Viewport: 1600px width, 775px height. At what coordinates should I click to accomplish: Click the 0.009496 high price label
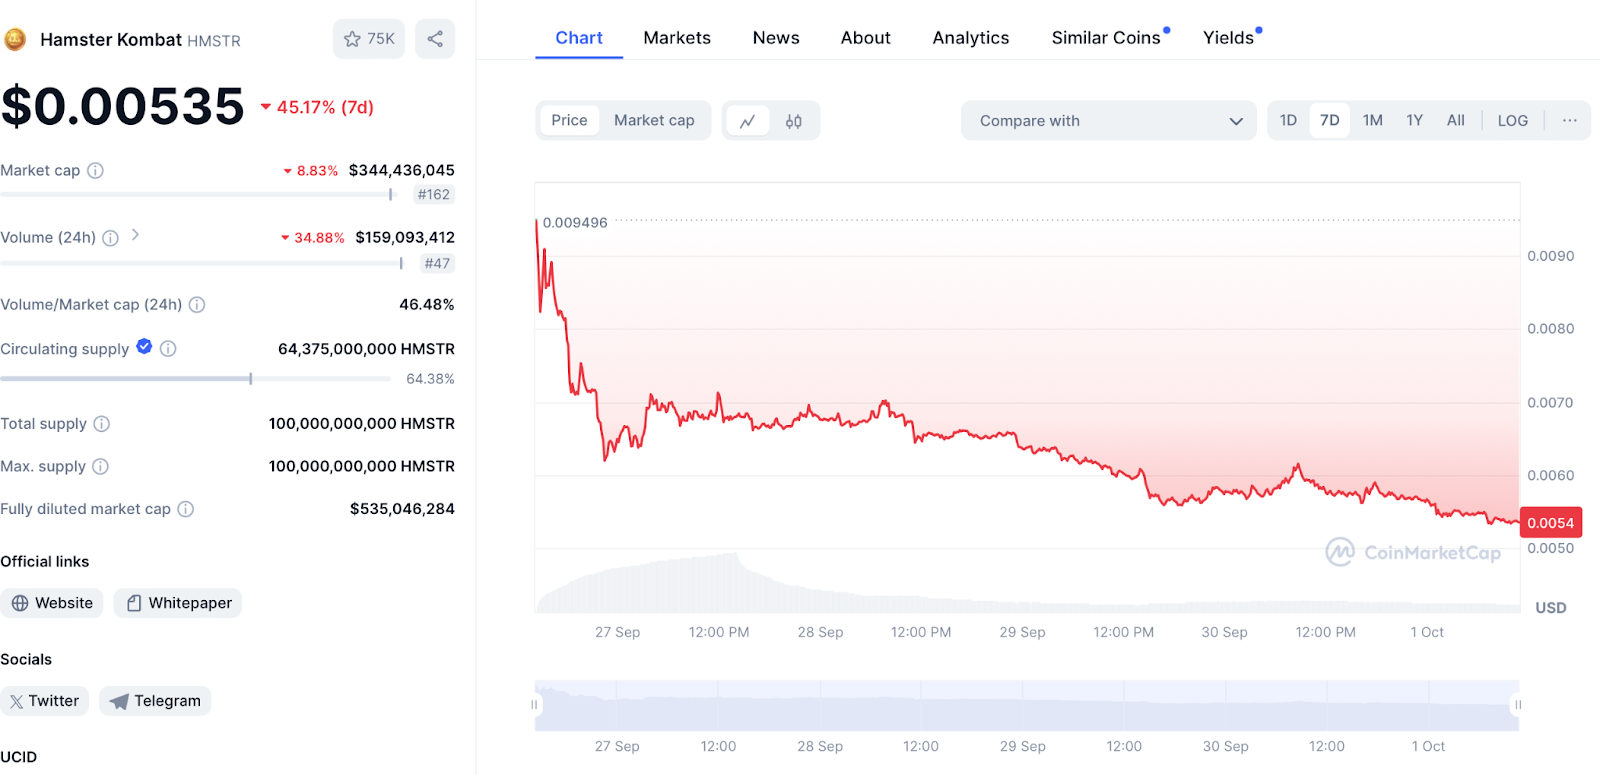click(x=575, y=222)
